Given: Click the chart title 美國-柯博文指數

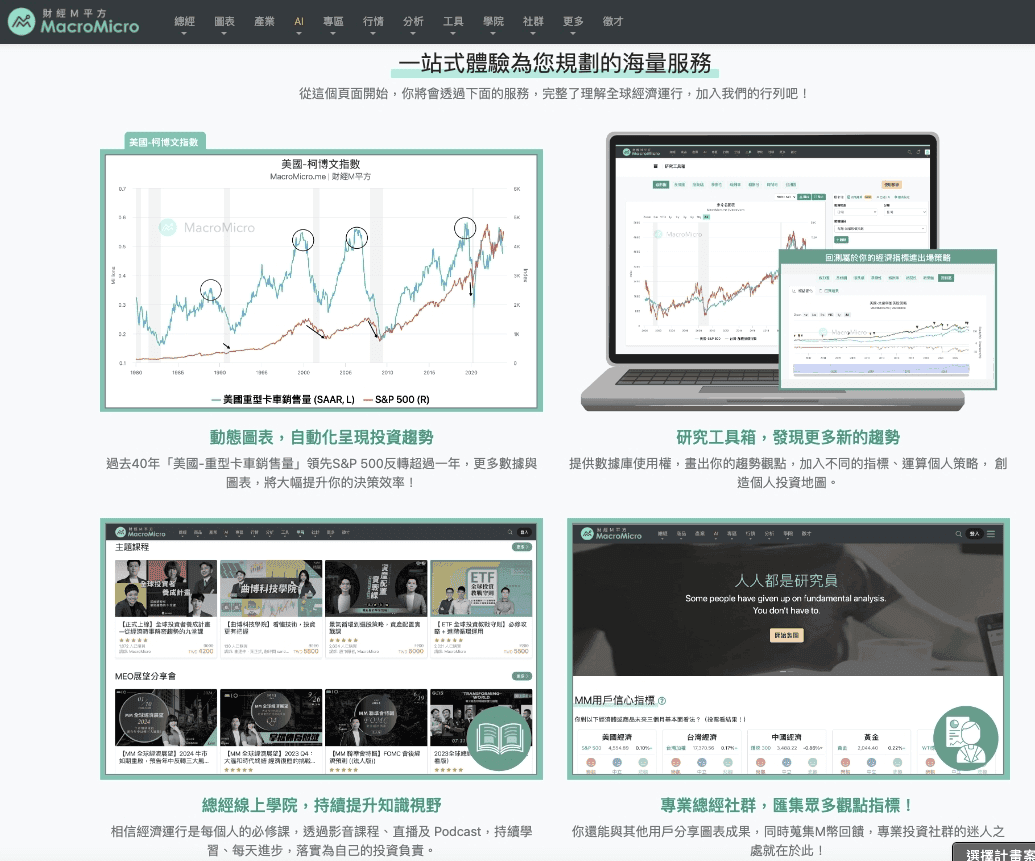Looking at the screenshot, I should click(x=320, y=164).
